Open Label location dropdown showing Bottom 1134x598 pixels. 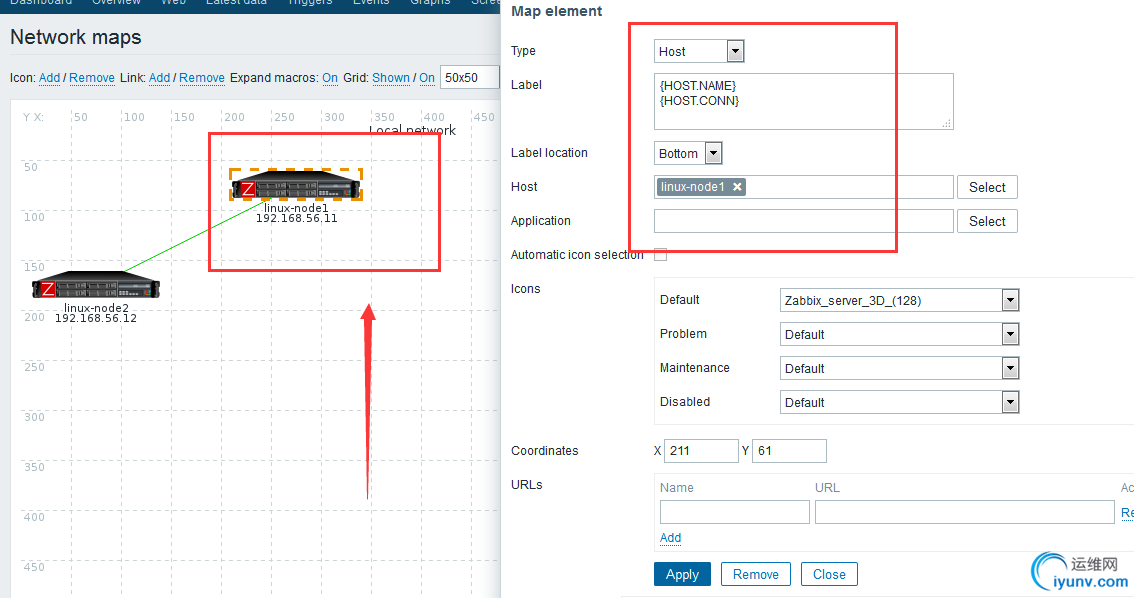click(688, 153)
